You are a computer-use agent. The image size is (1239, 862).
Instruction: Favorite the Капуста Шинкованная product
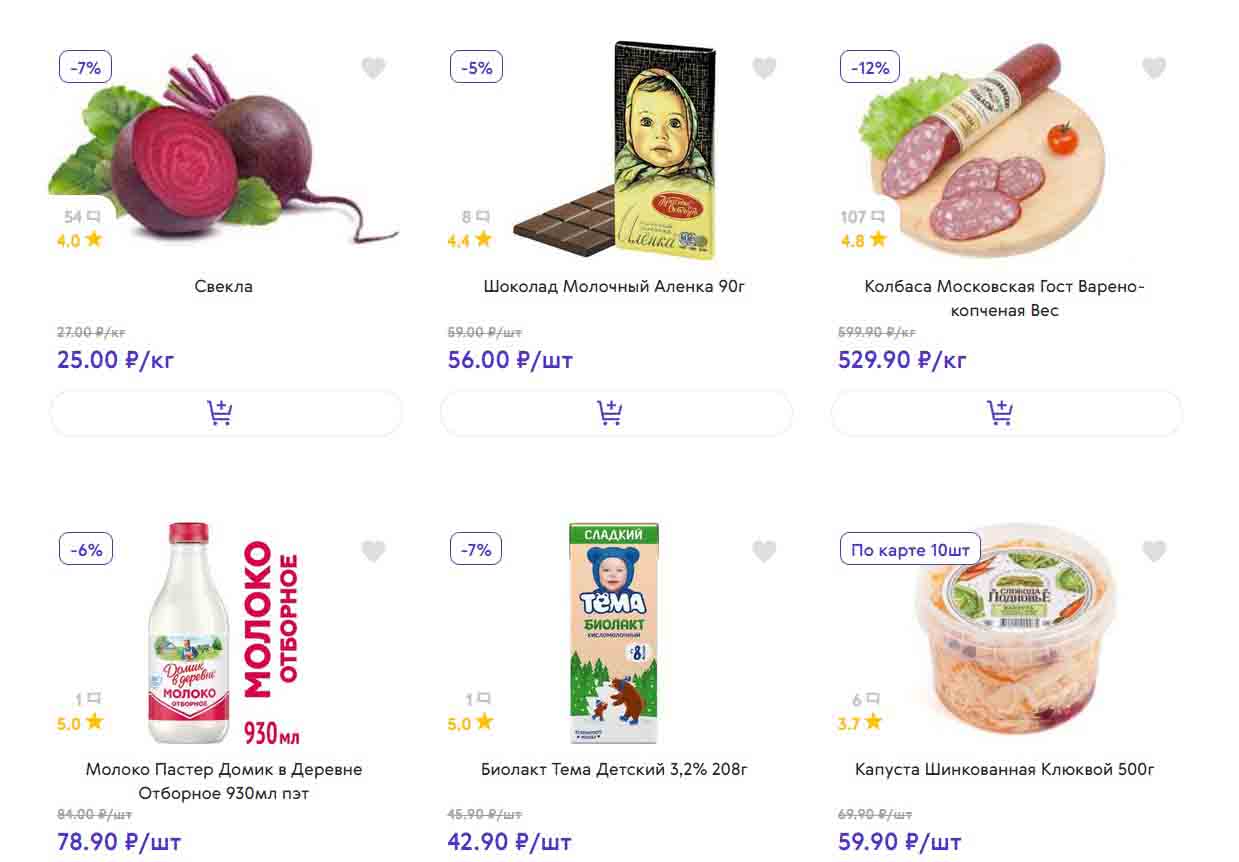[x=1154, y=551]
